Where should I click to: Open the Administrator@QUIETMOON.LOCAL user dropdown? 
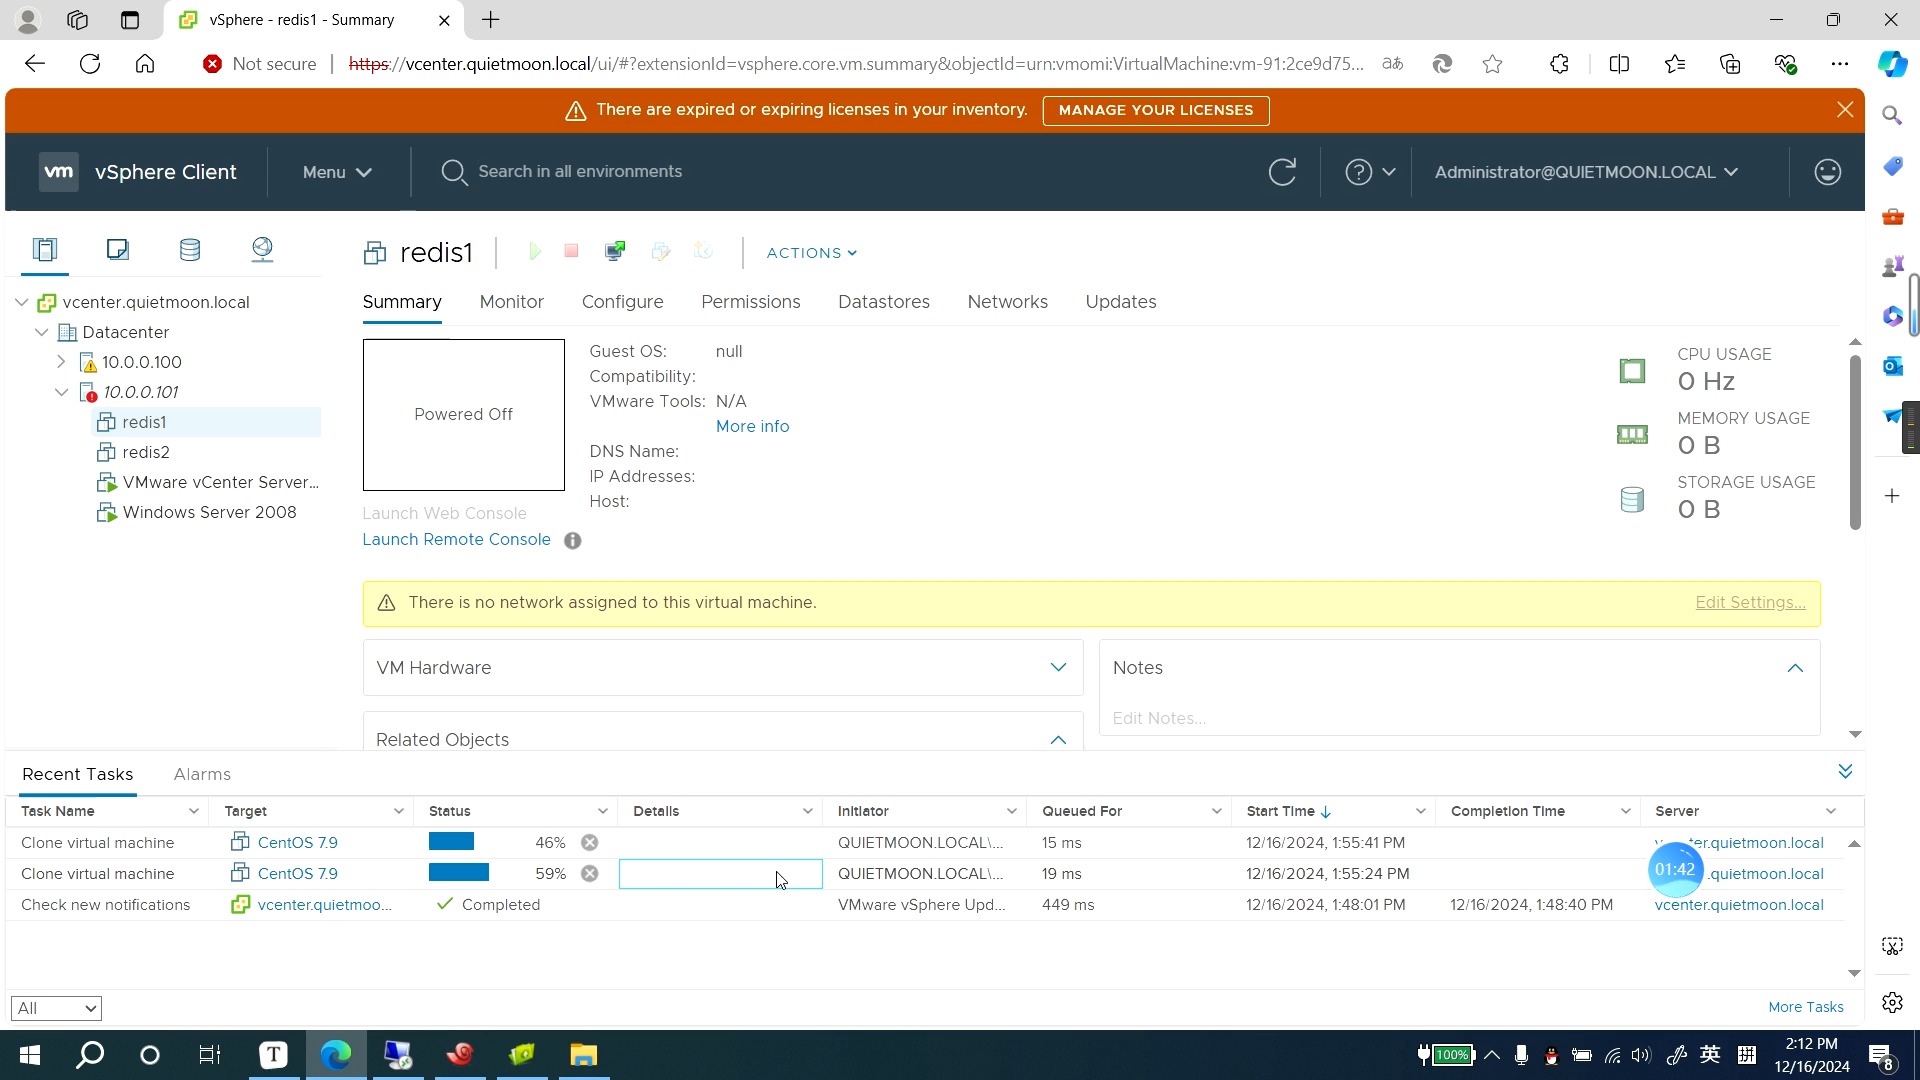pyautogui.click(x=1586, y=172)
